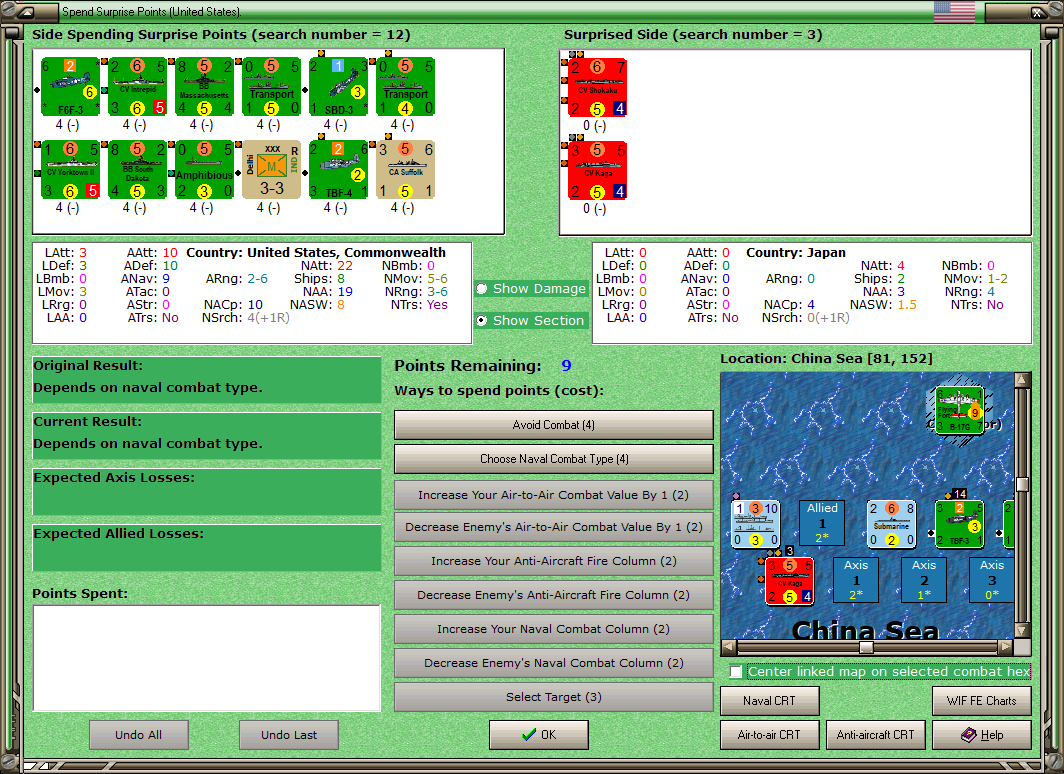Click the Submarine counter on the map
1064x774 pixels.
click(x=892, y=523)
